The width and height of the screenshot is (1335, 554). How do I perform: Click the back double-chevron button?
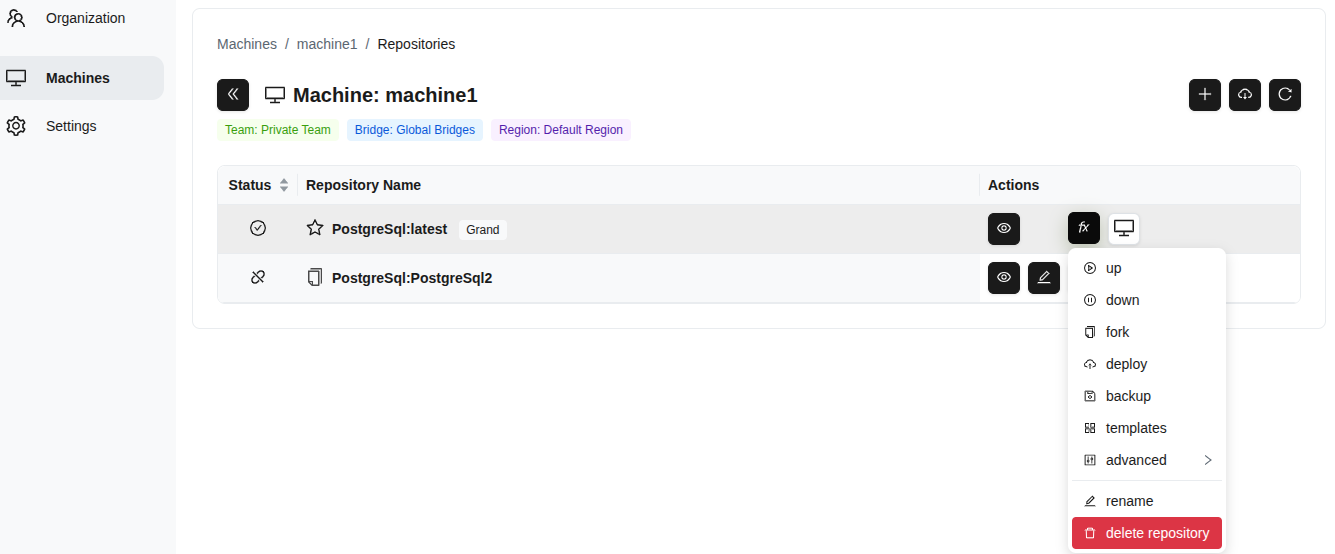(x=233, y=95)
